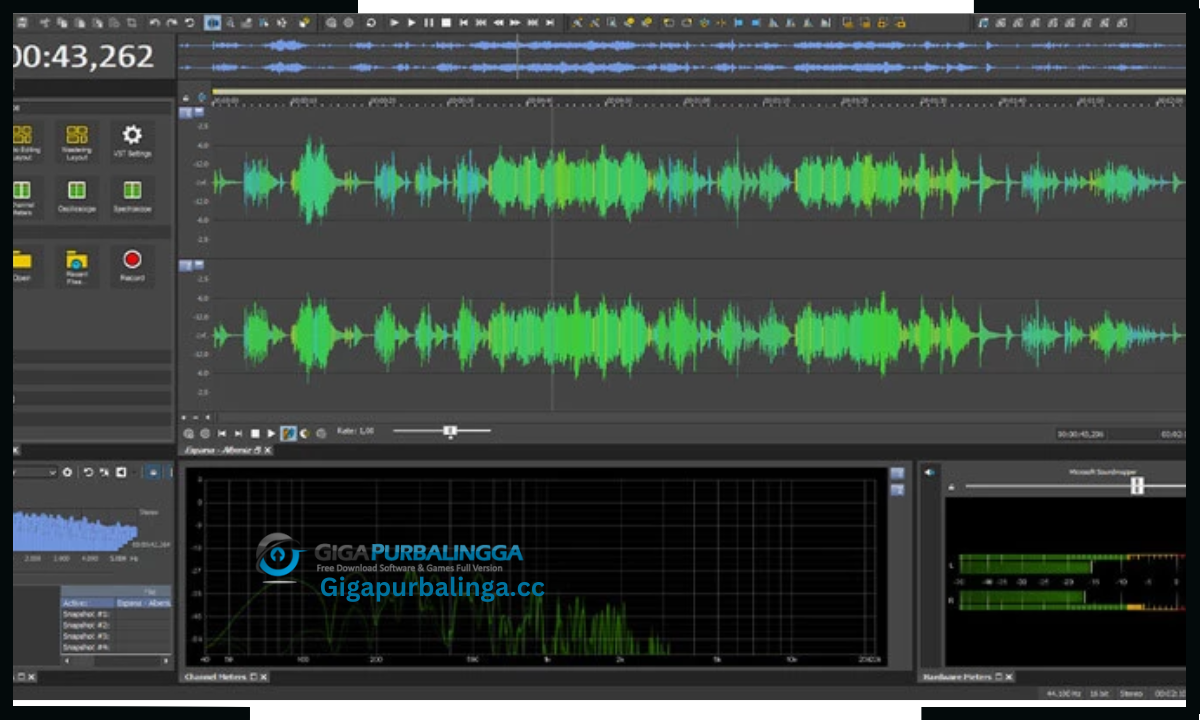Go to end in the main transport bar
This screenshot has width=1200, height=720.
click(549, 22)
